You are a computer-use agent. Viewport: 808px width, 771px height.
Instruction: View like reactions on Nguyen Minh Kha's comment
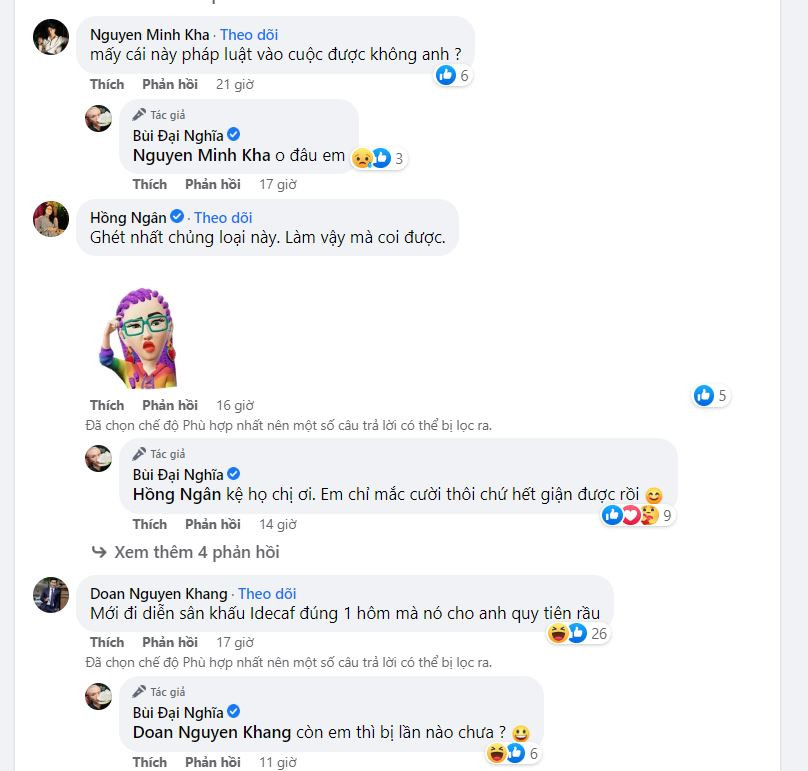[452, 75]
